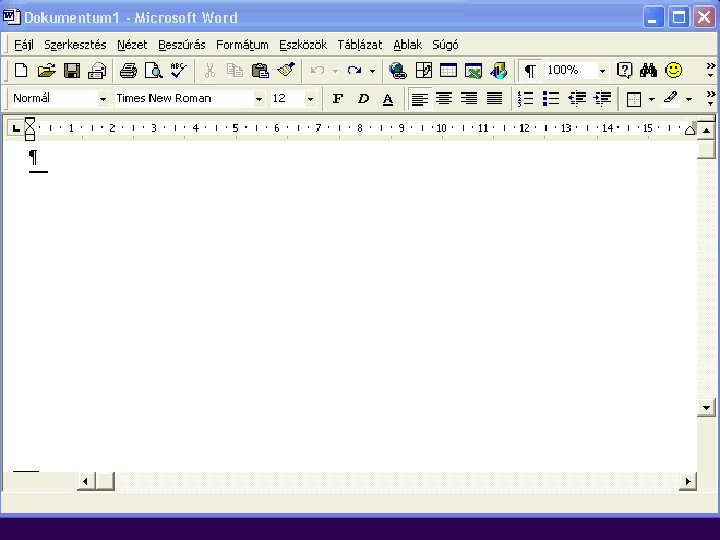Expand more standard toolbar buttons chevron

point(710,70)
